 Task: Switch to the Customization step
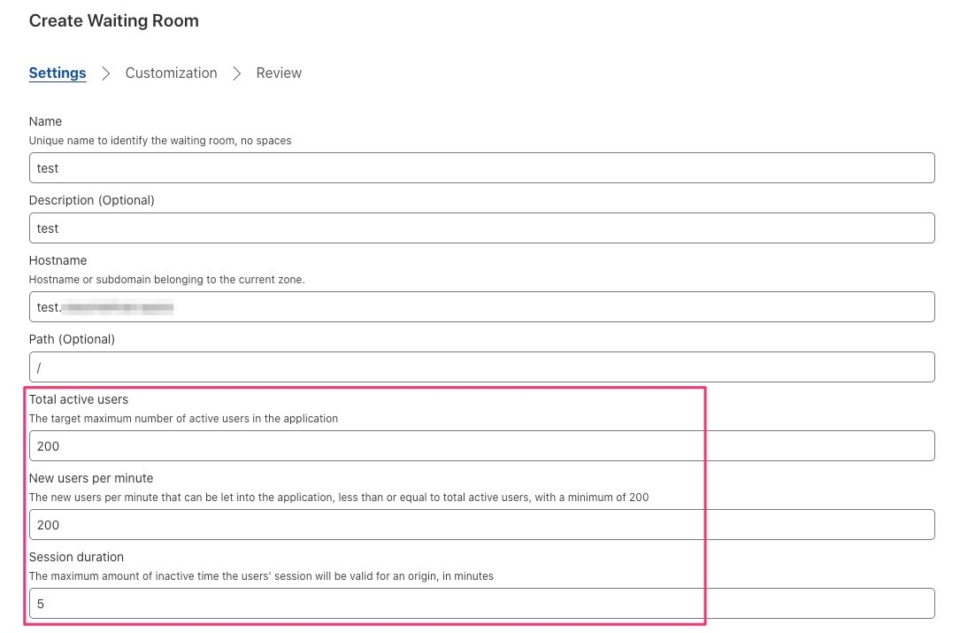[171, 73]
